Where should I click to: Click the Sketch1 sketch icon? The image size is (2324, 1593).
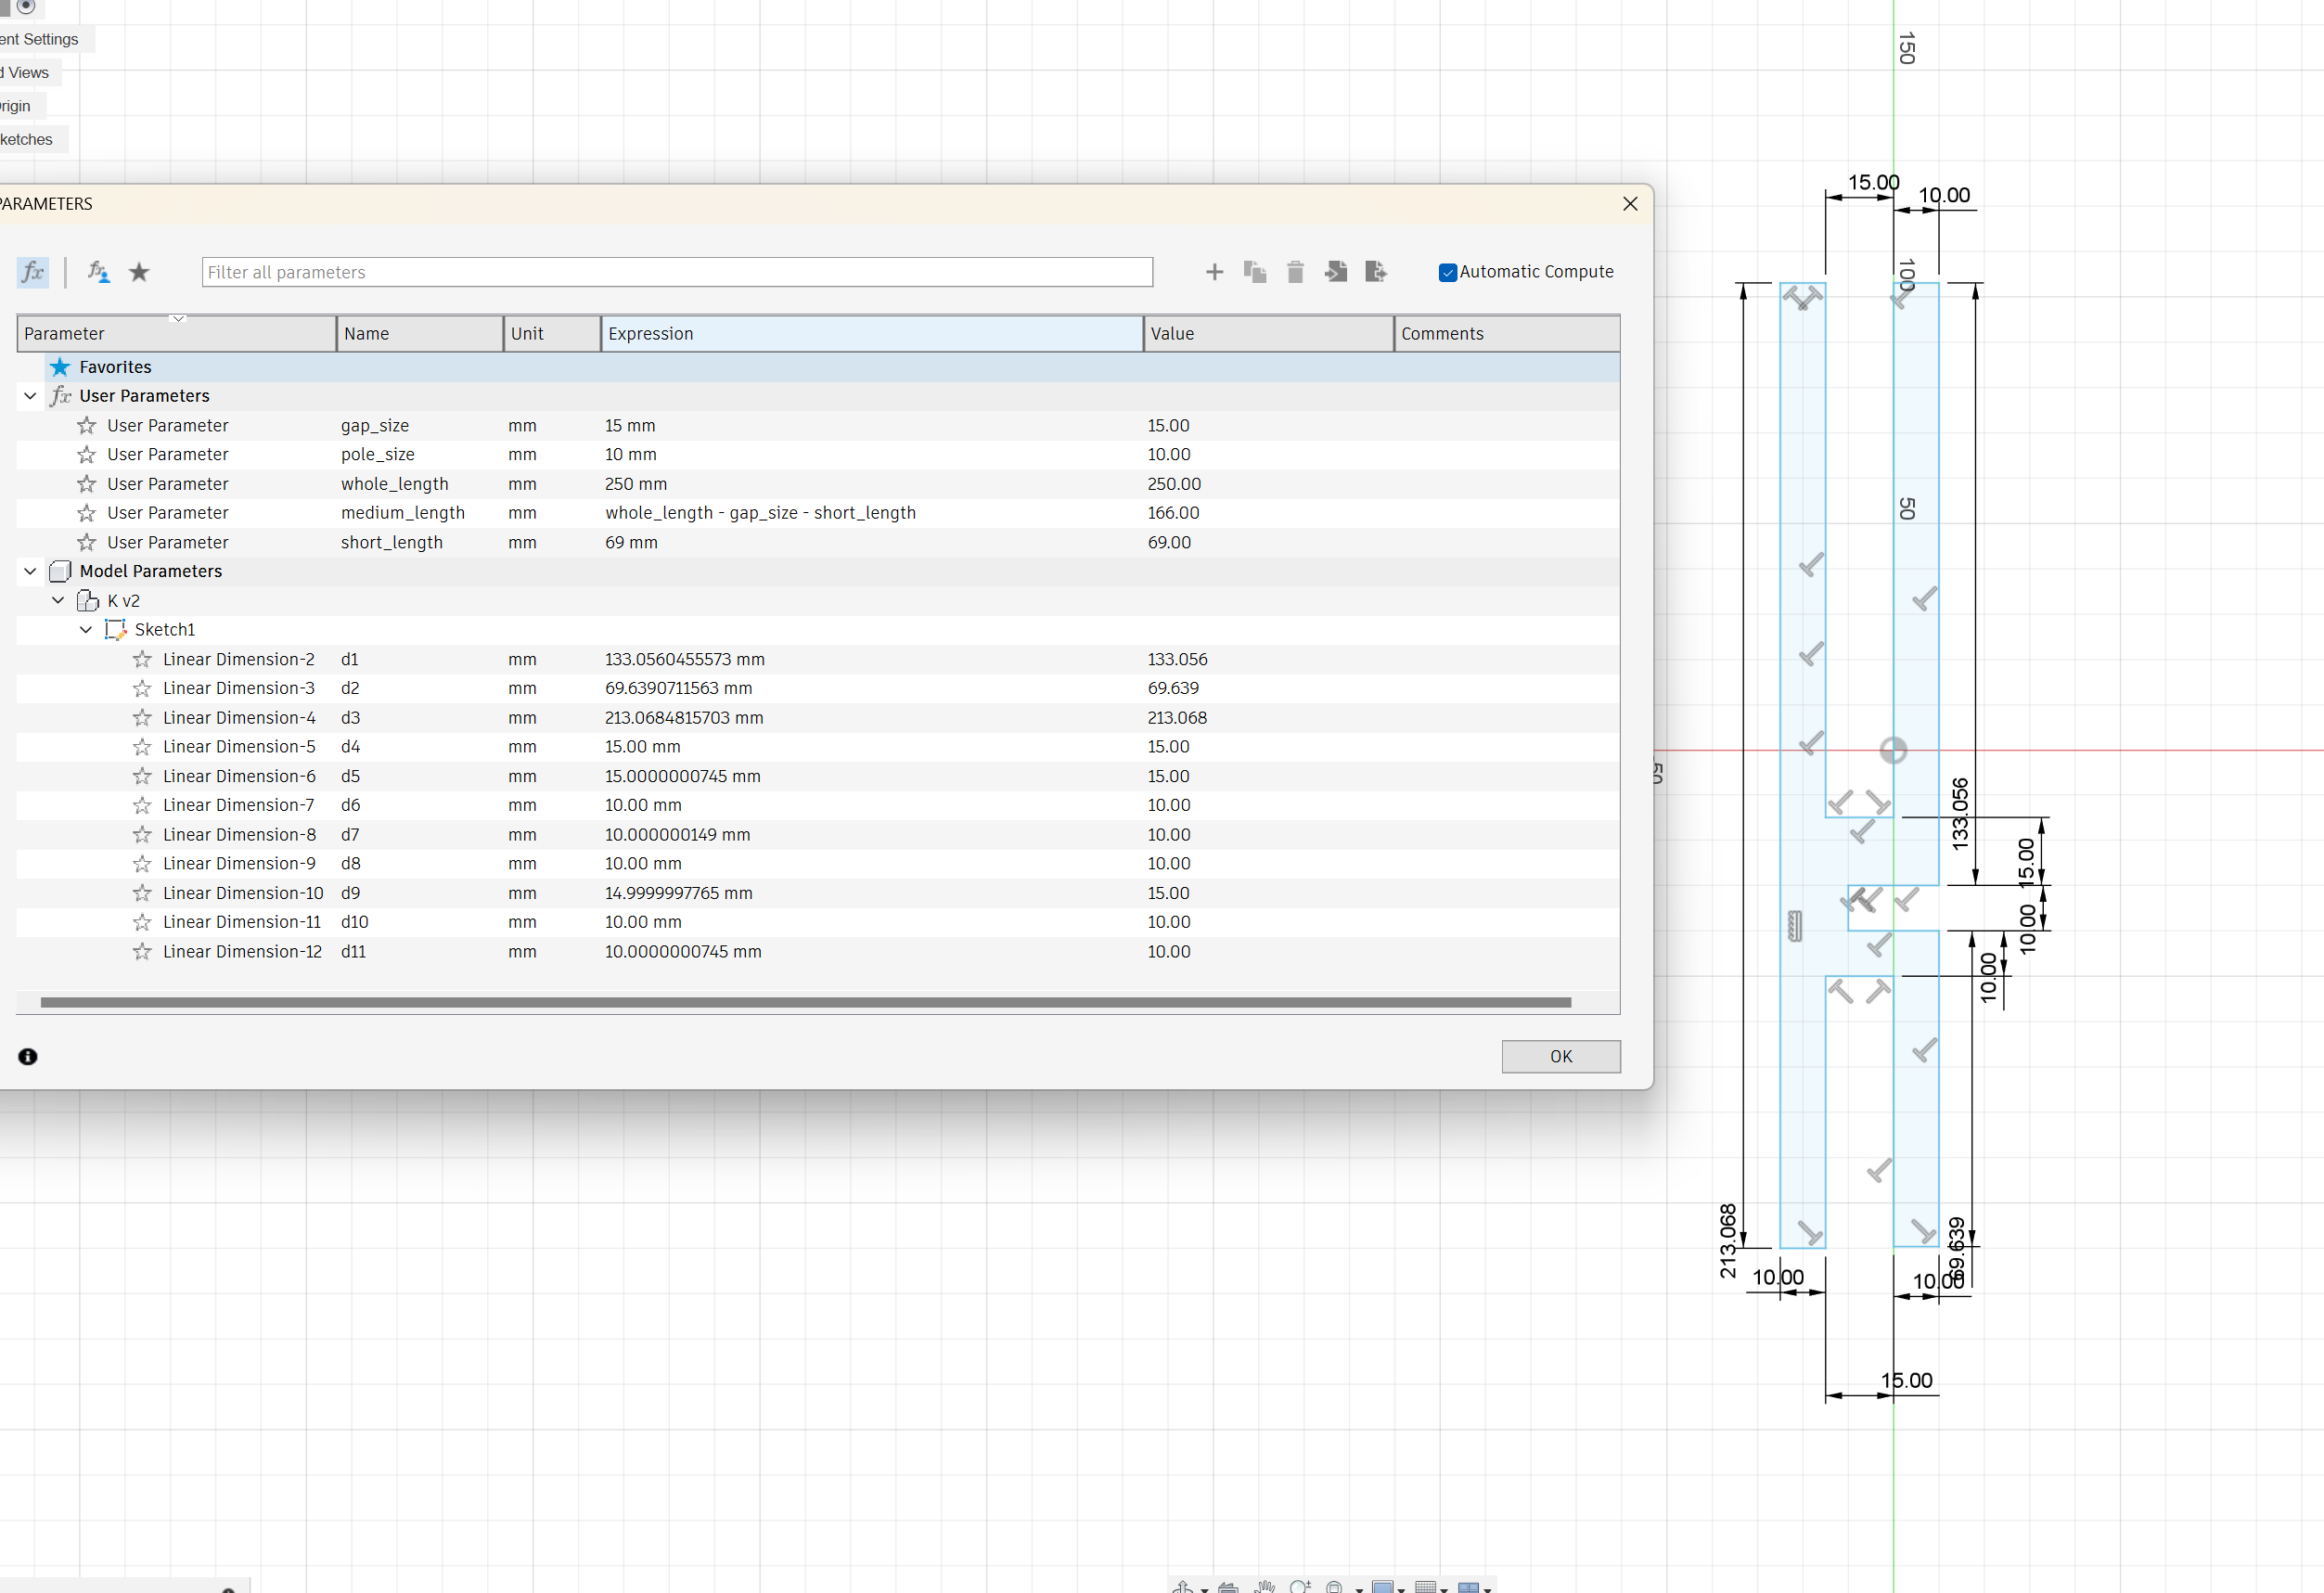tap(116, 630)
